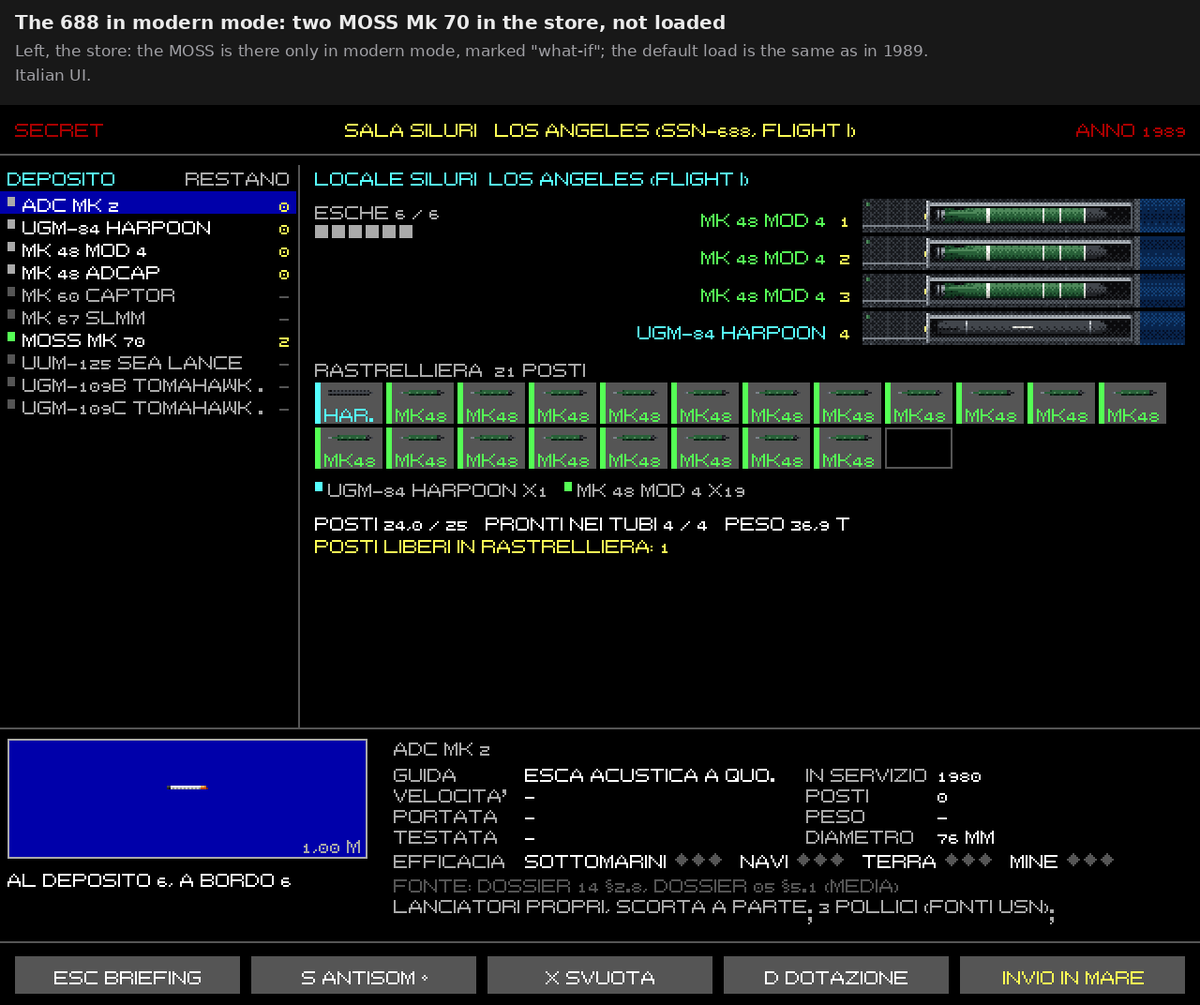
Task: Choose UUM-125 SEA LANCE entry
Action: pos(148,362)
